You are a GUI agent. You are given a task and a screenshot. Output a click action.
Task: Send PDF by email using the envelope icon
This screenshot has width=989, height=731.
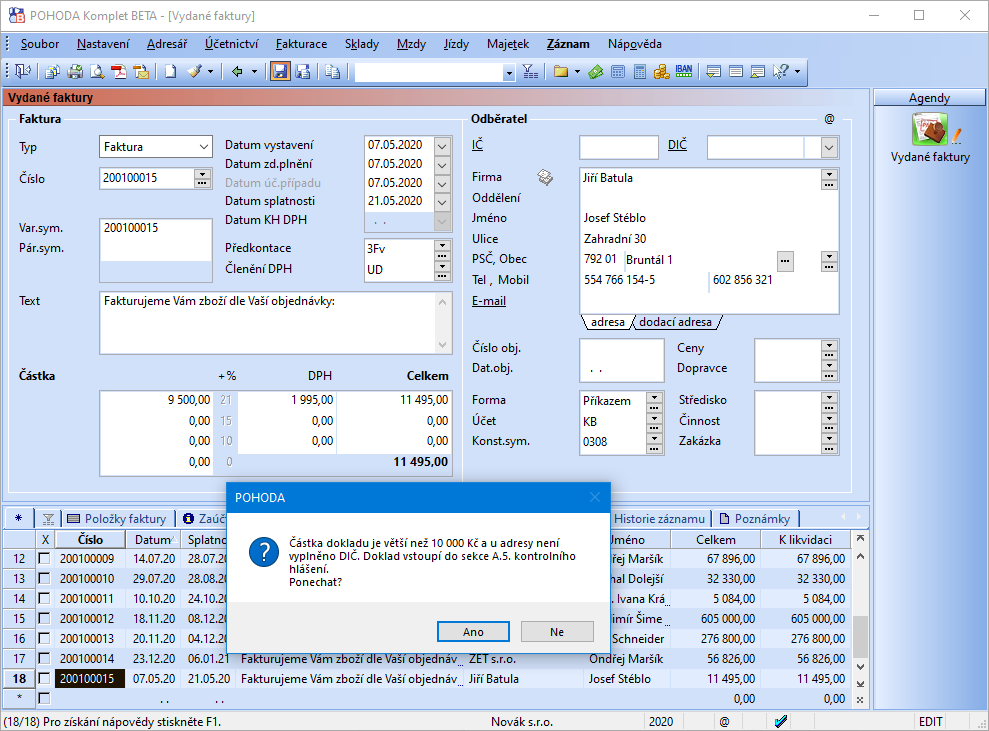click(141, 72)
